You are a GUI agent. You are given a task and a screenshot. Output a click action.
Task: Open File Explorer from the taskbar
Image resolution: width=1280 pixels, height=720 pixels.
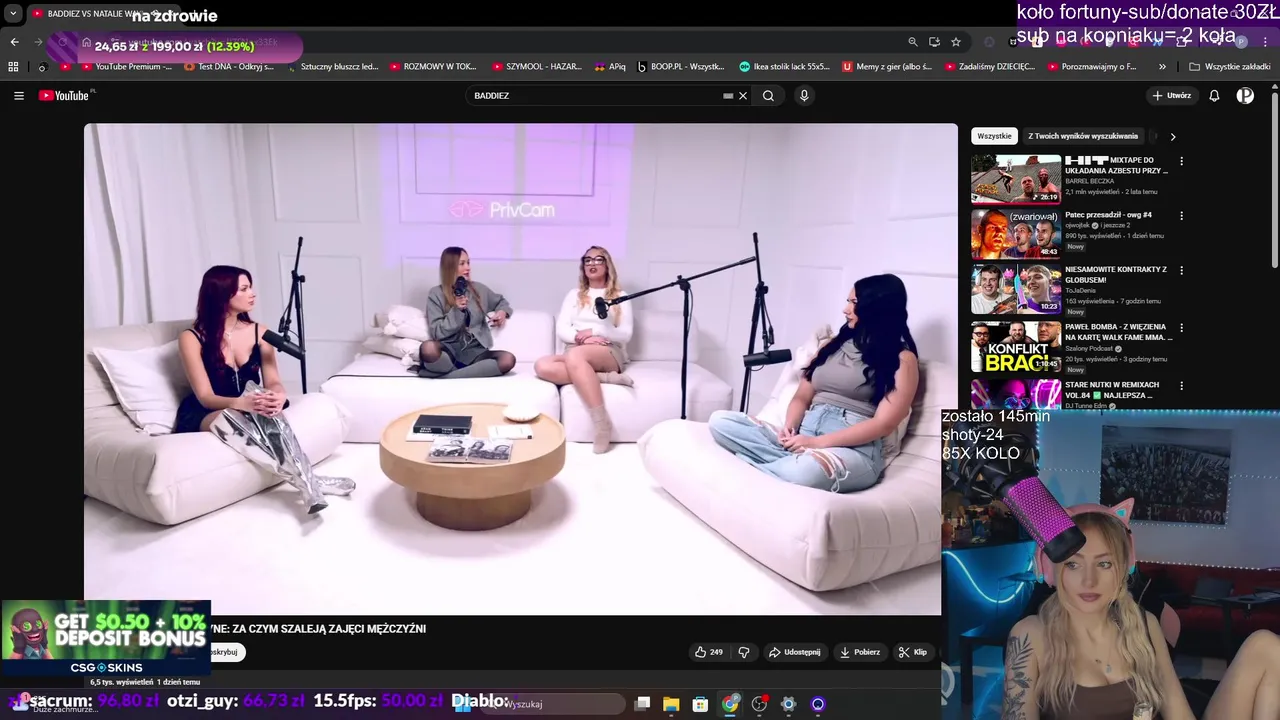[x=671, y=704]
